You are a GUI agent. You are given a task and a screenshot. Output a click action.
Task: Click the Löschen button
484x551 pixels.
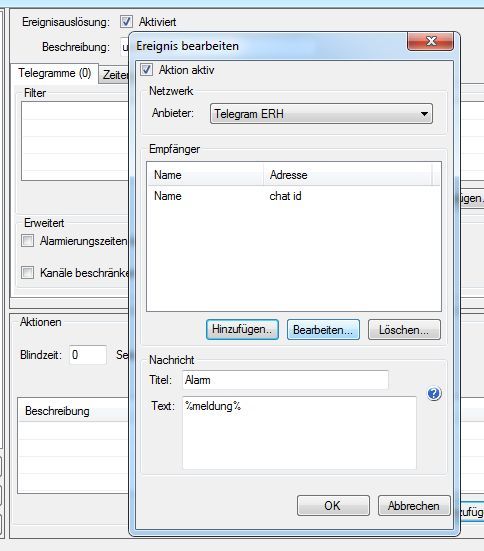click(404, 330)
